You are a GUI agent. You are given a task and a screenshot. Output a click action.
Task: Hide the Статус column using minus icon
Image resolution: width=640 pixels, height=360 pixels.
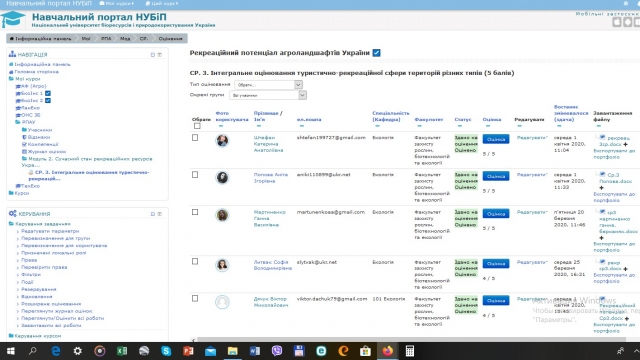tap(460, 126)
